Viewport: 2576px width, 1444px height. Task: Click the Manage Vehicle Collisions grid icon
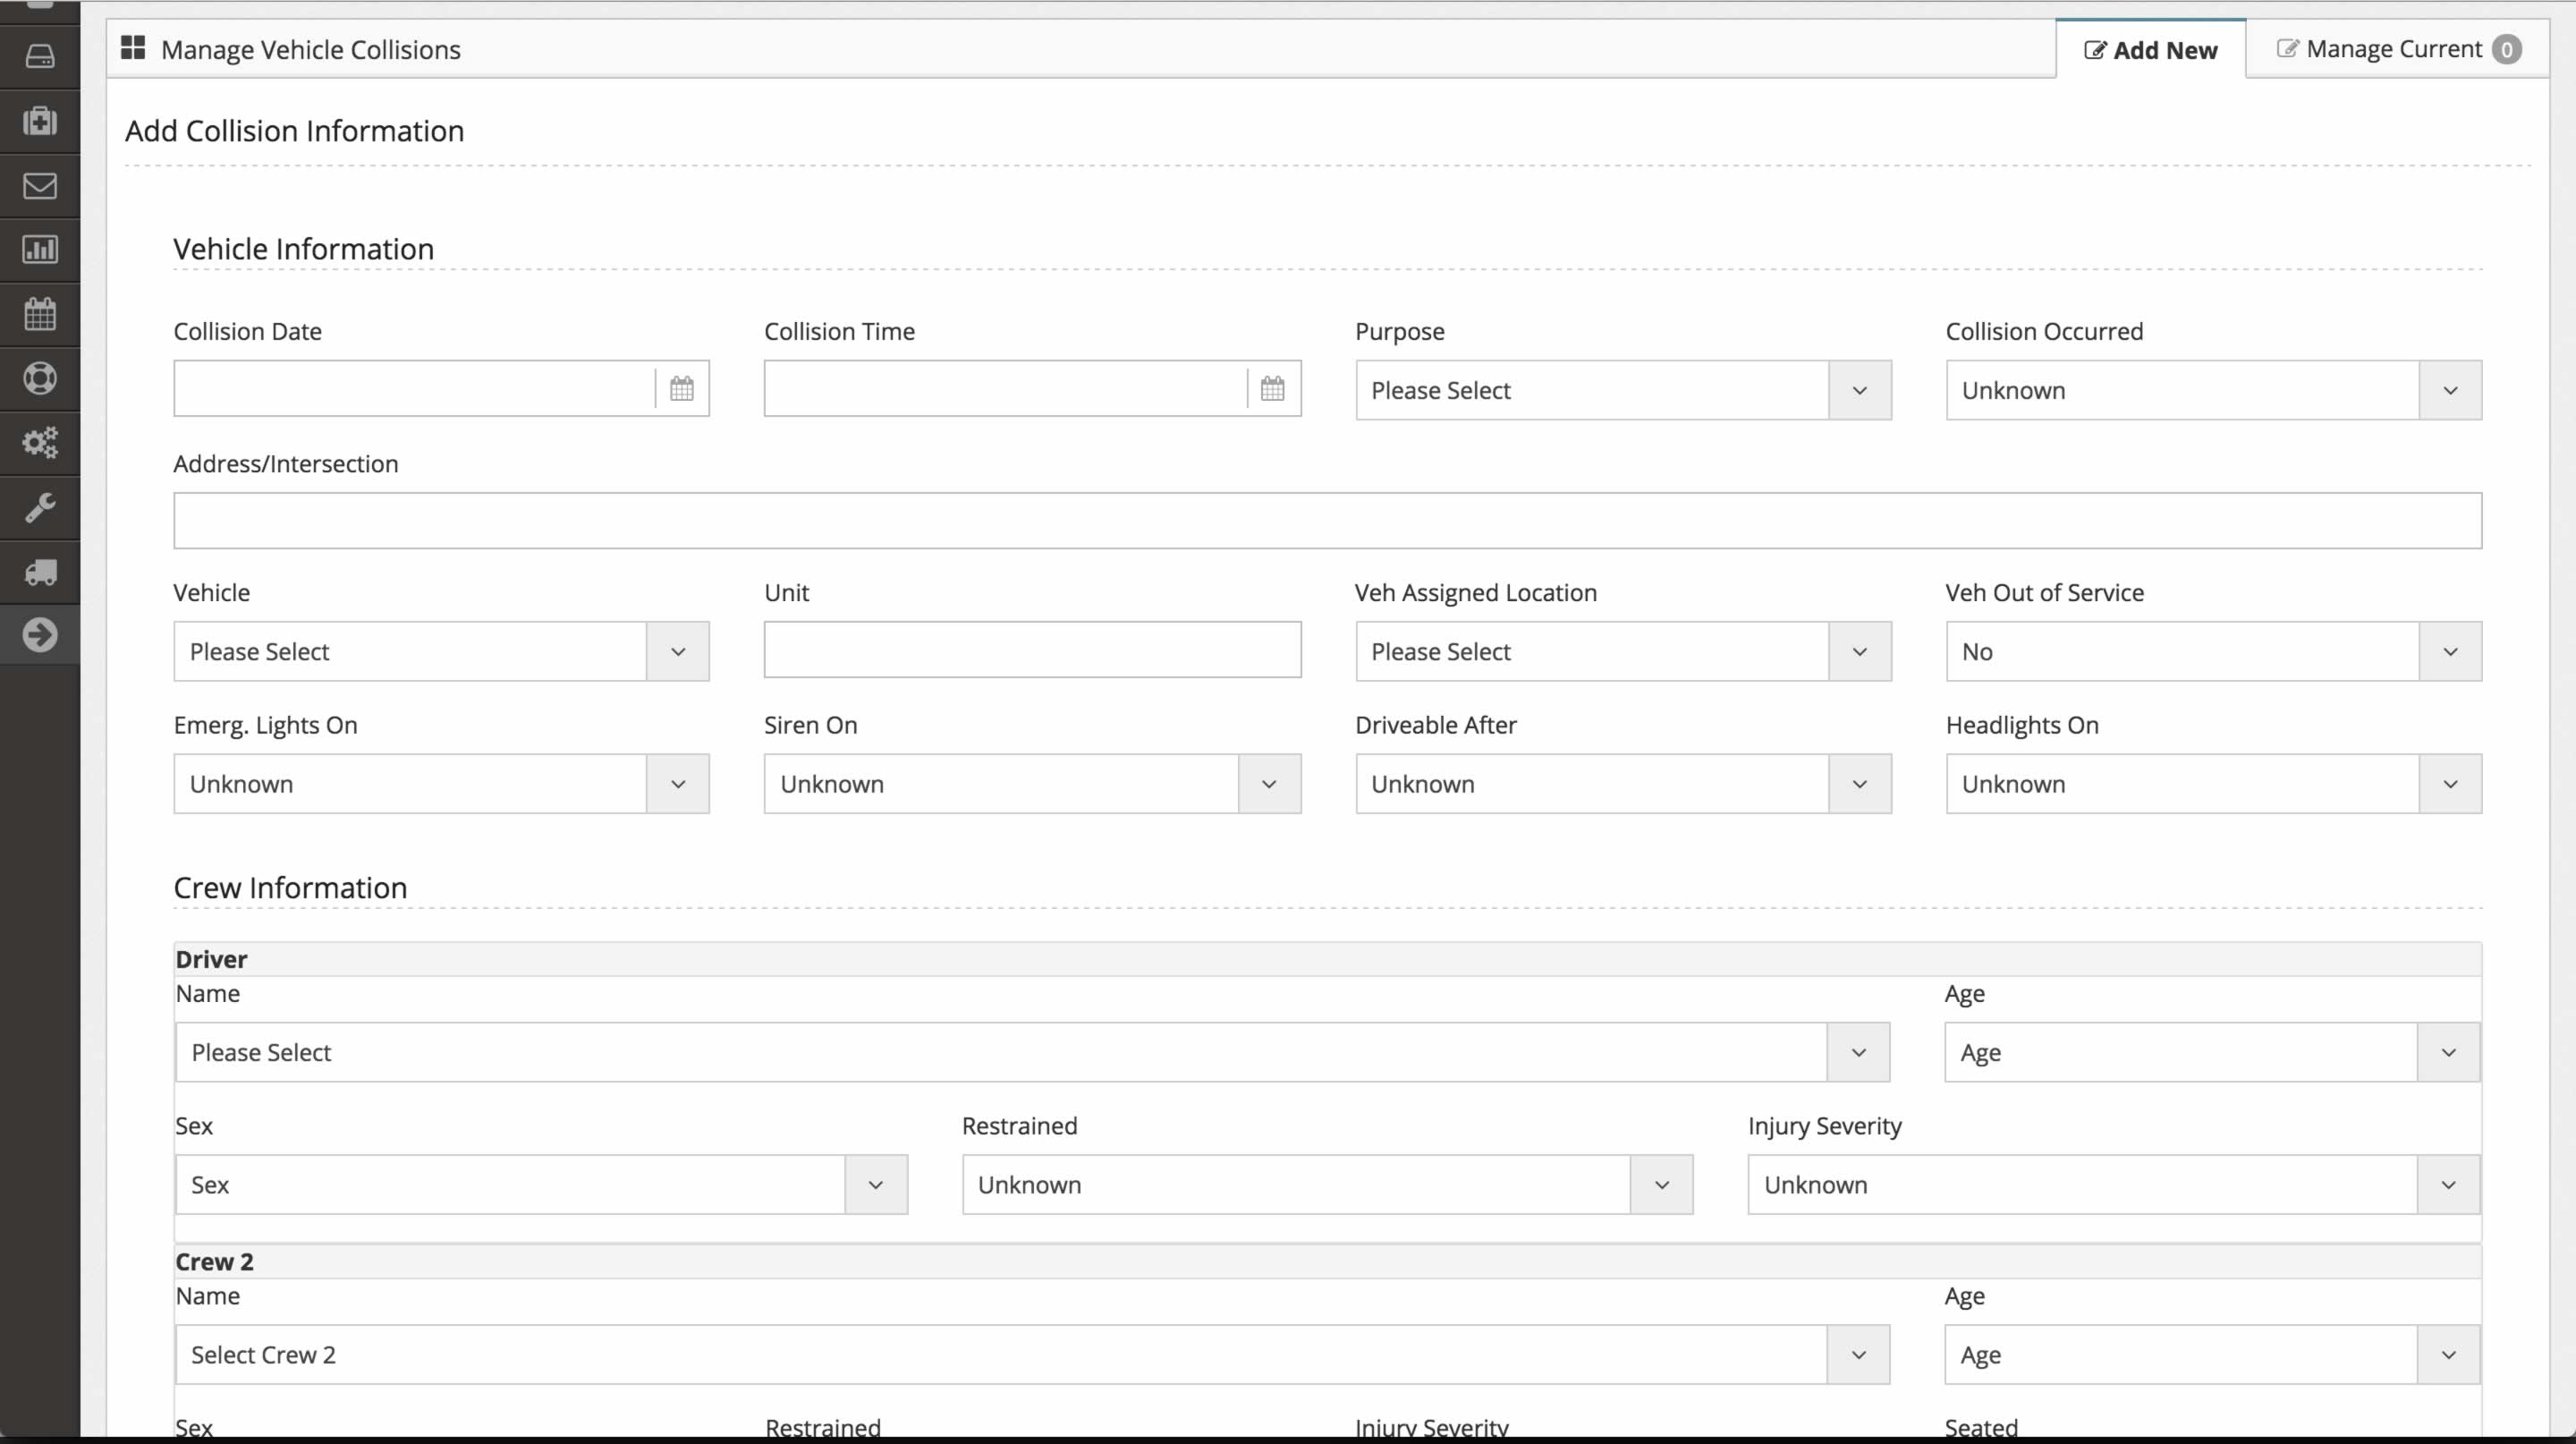pyautogui.click(x=133, y=48)
